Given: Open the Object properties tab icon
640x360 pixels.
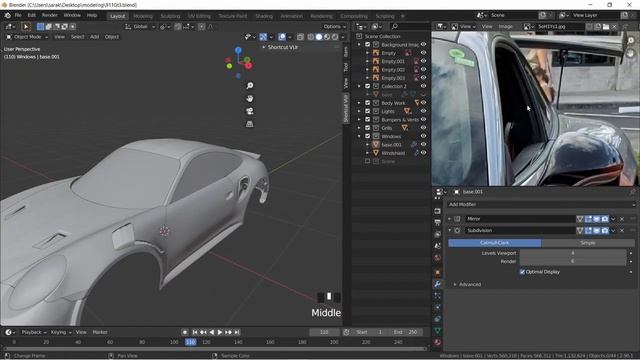Looking at the screenshot, I should pyautogui.click(x=438, y=272).
